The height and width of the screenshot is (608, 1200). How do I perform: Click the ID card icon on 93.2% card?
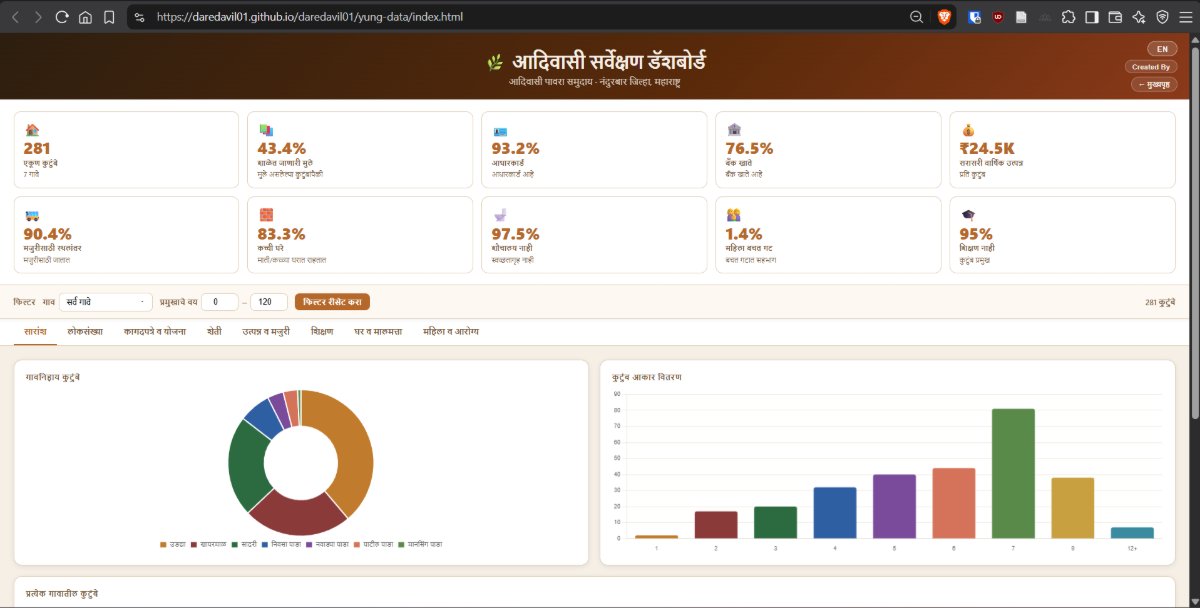pyautogui.click(x=499, y=130)
